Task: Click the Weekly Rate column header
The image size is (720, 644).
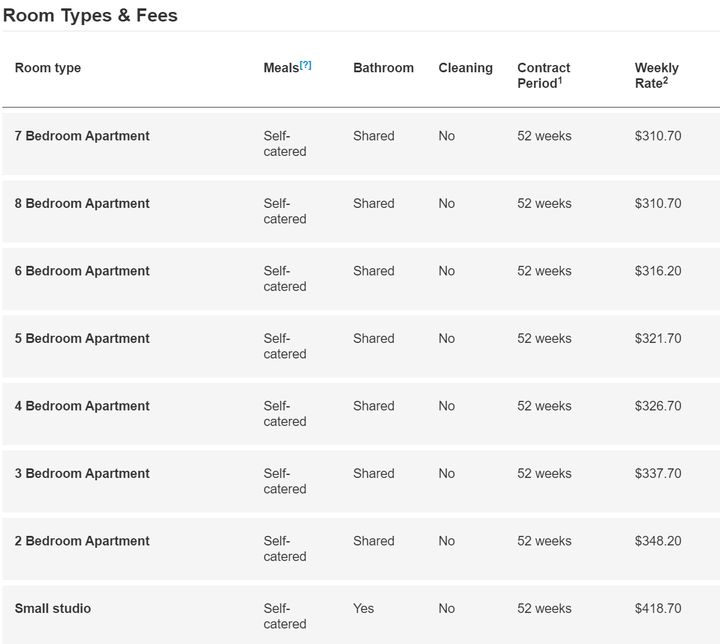Action: coord(657,75)
